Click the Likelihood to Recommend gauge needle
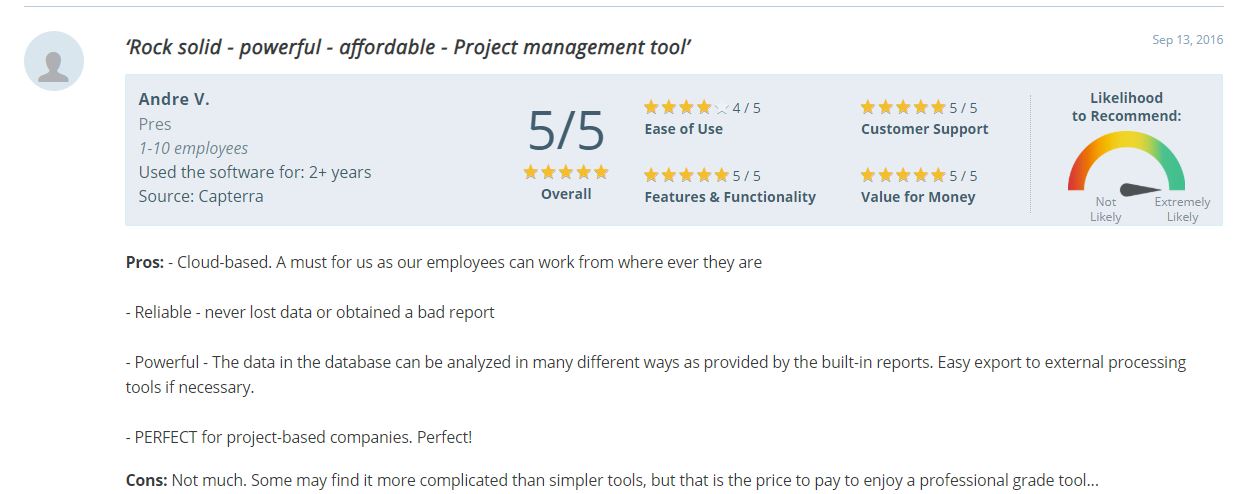Screen dimensions: 1238x494 click(x=1141, y=188)
